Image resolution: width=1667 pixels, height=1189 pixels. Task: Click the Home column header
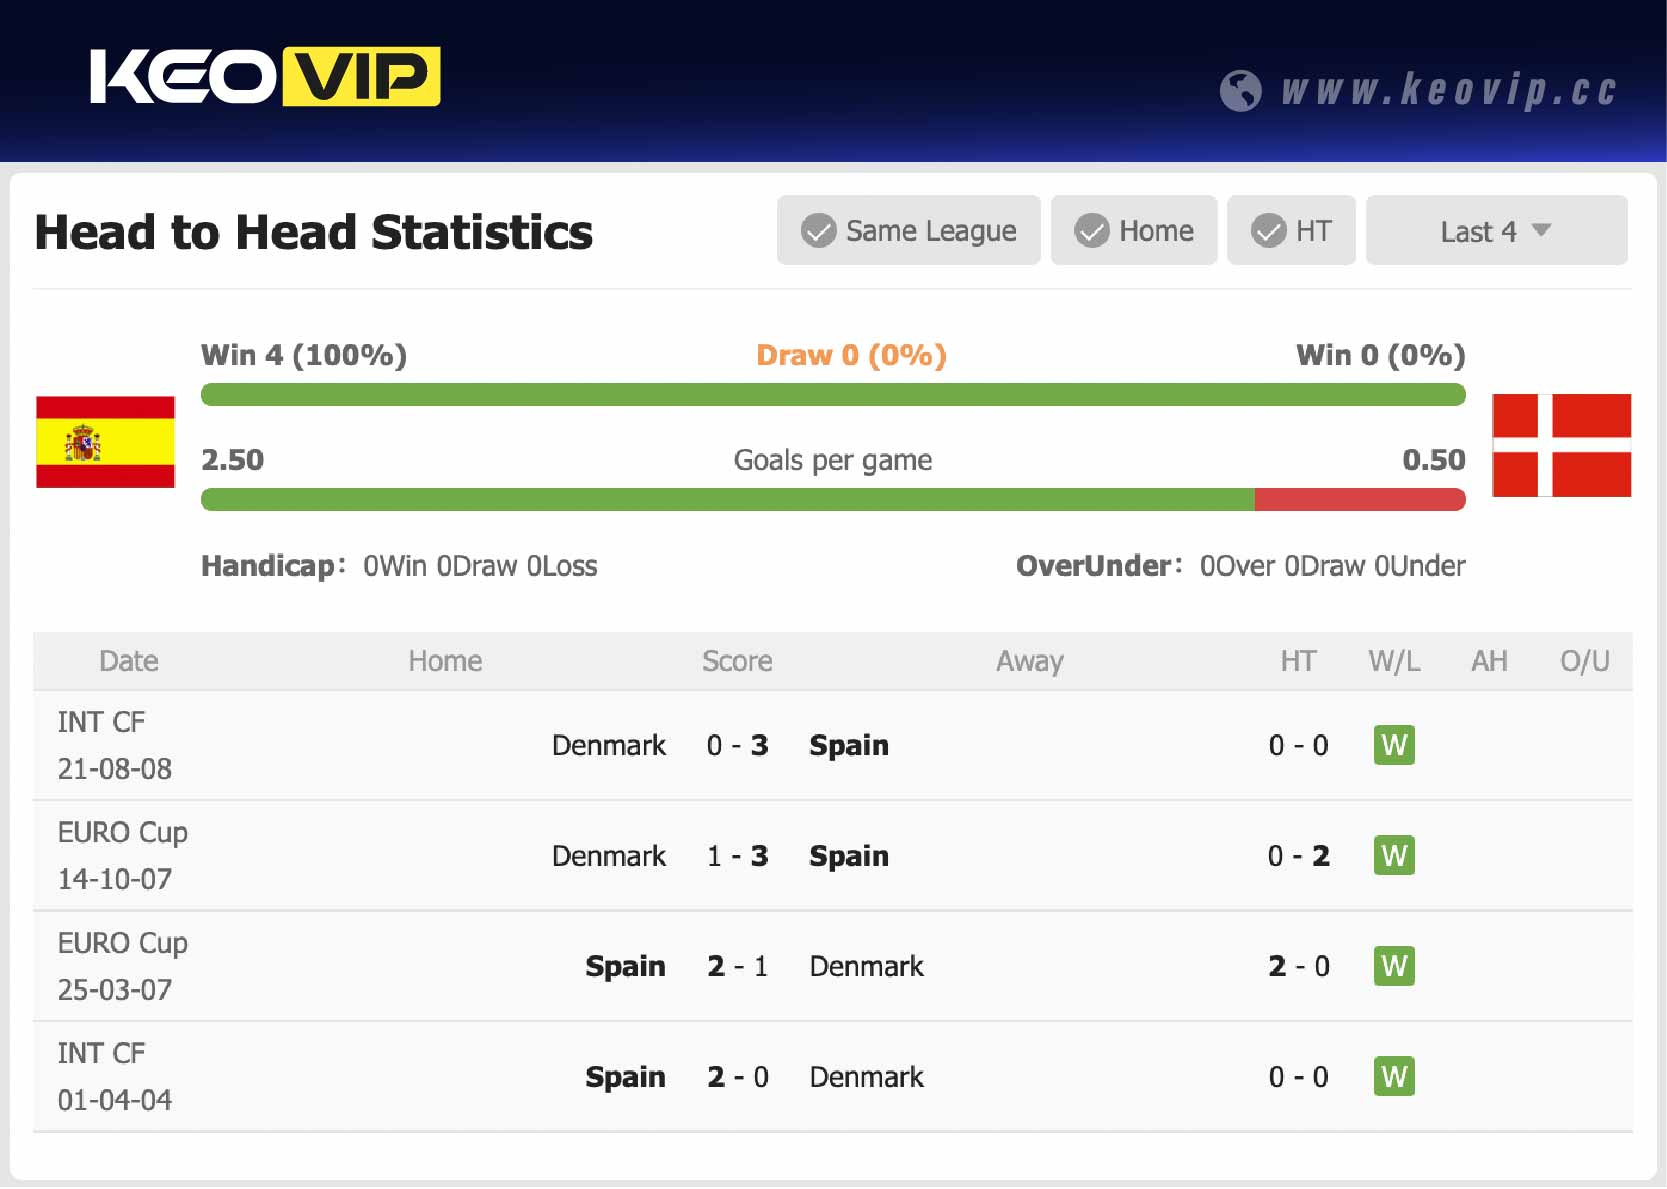point(445,661)
